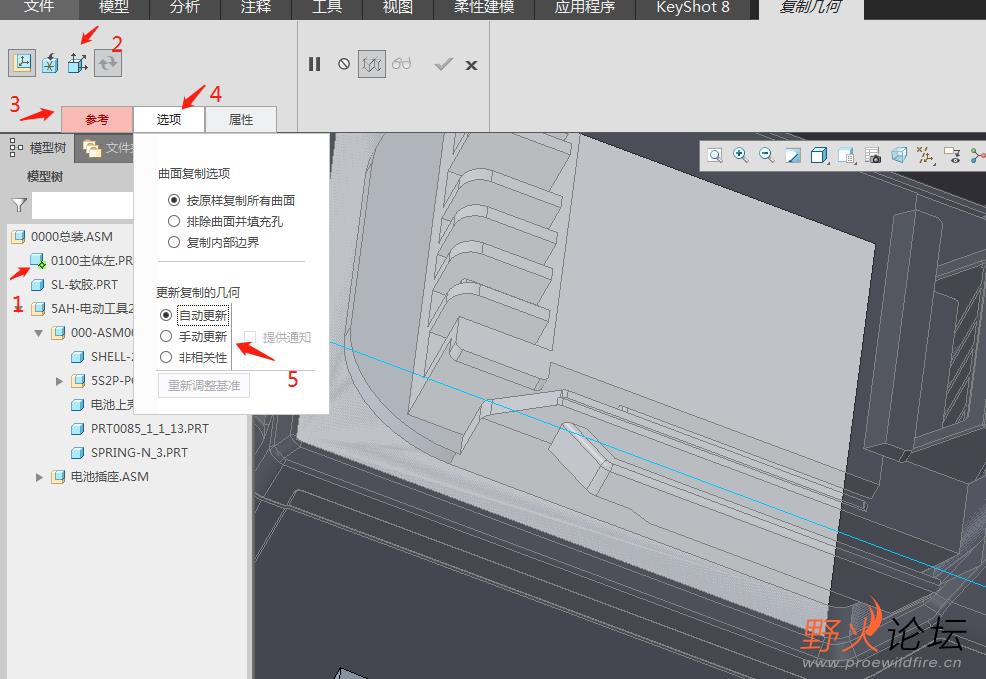Select SPRING-N_3.PRT in model tree
The width and height of the screenshot is (986, 679).
click(x=139, y=453)
